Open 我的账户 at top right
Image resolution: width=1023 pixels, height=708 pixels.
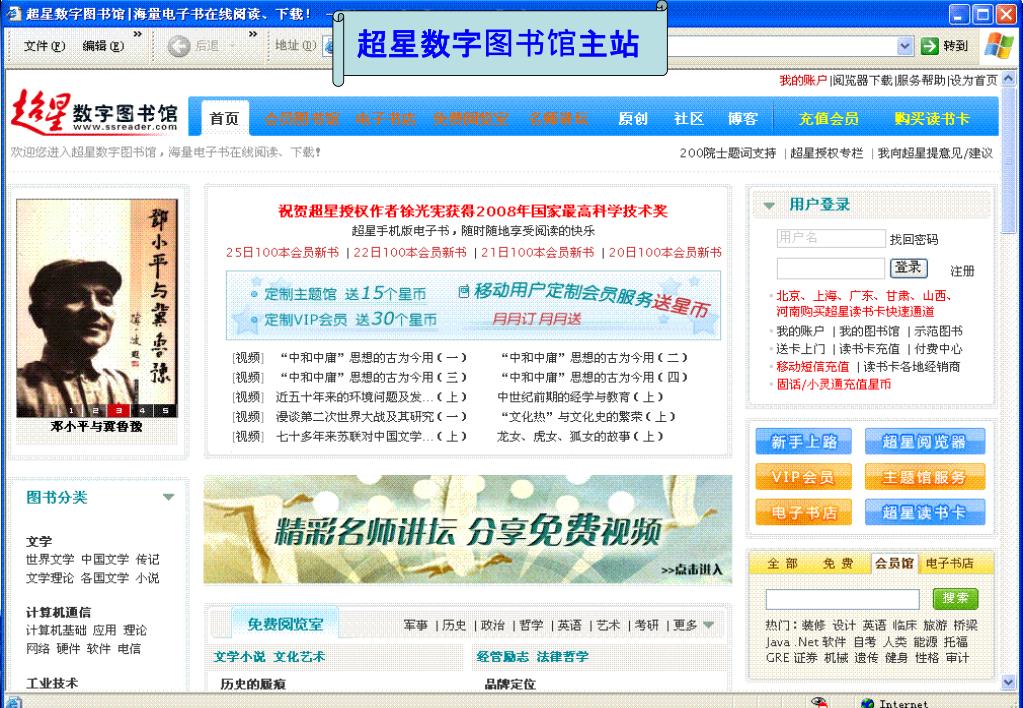pos(803,80)
